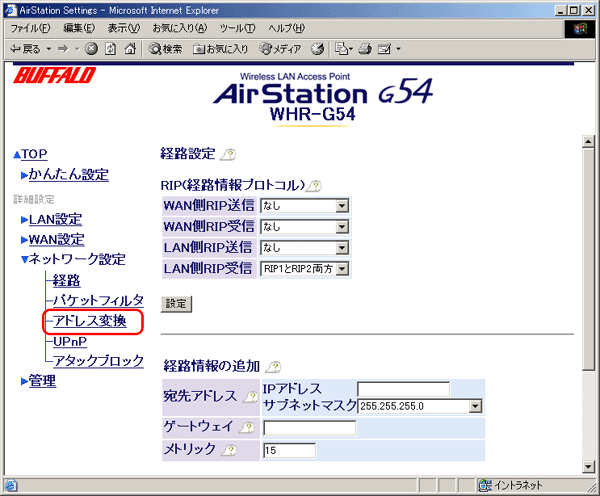Open the Forward button history dropdown arrow
The image size is (600, 496).
(x=77, y=49)
